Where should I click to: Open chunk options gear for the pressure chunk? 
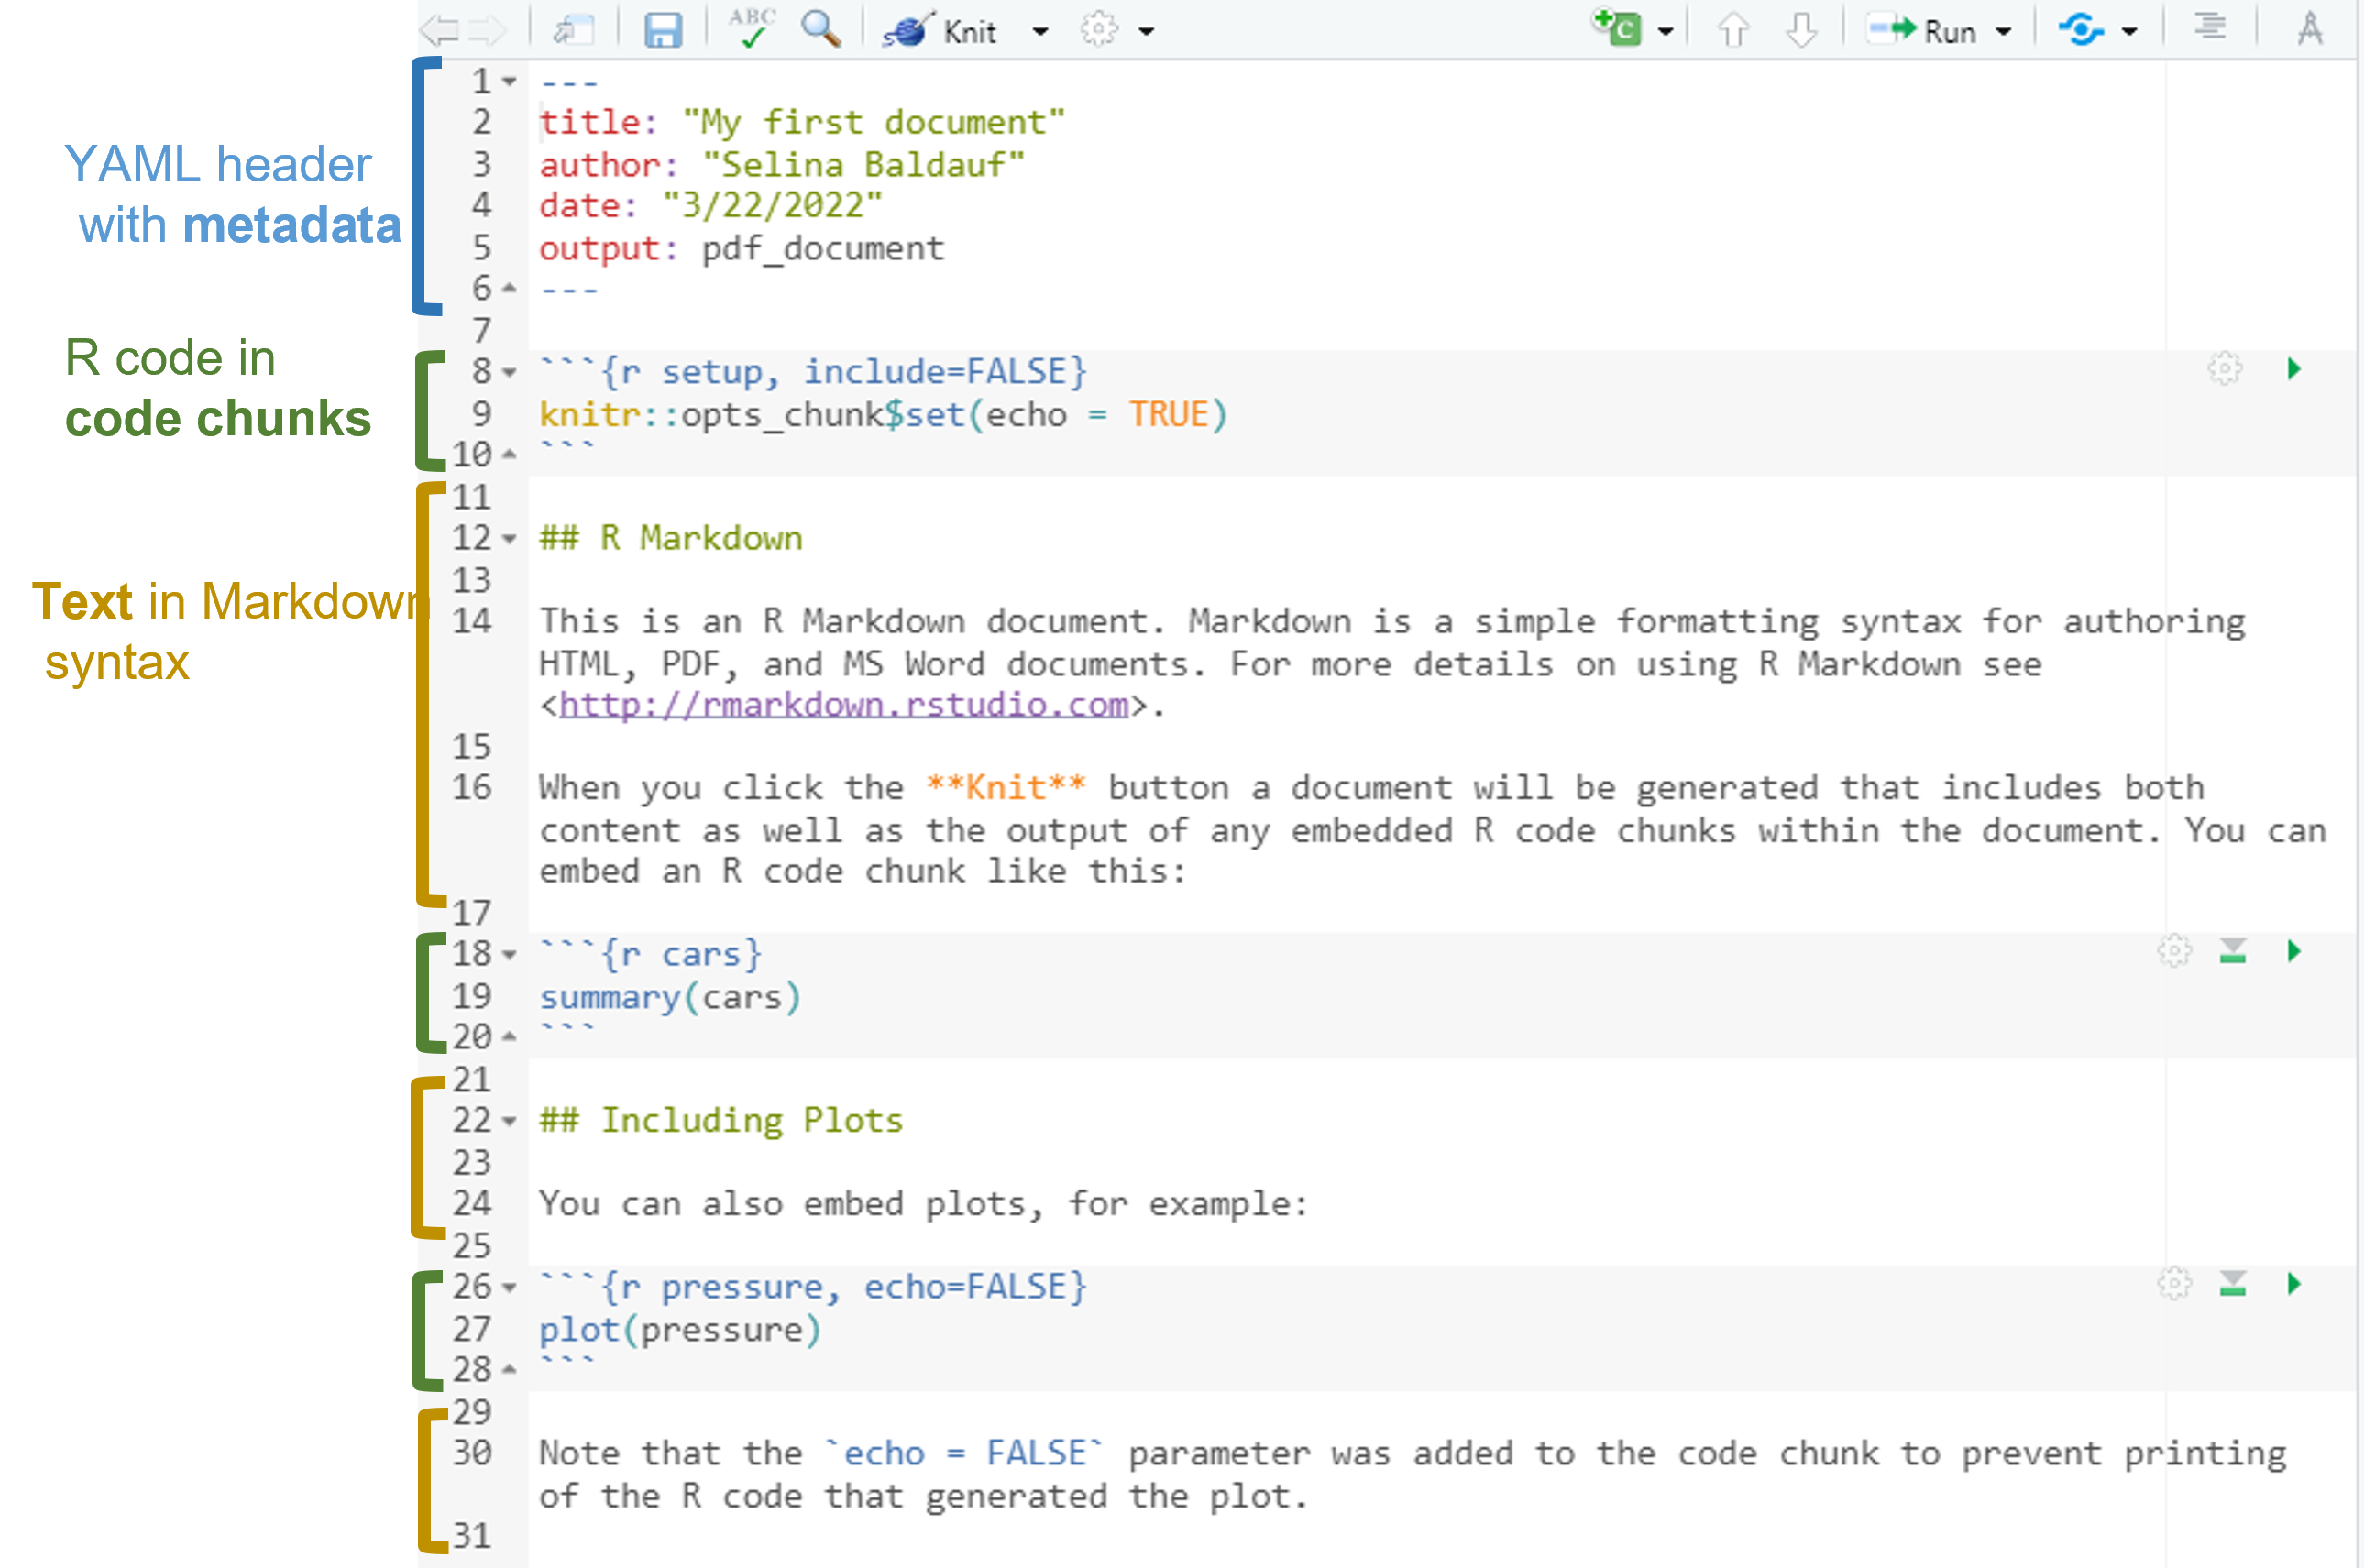point(2174,1283)
